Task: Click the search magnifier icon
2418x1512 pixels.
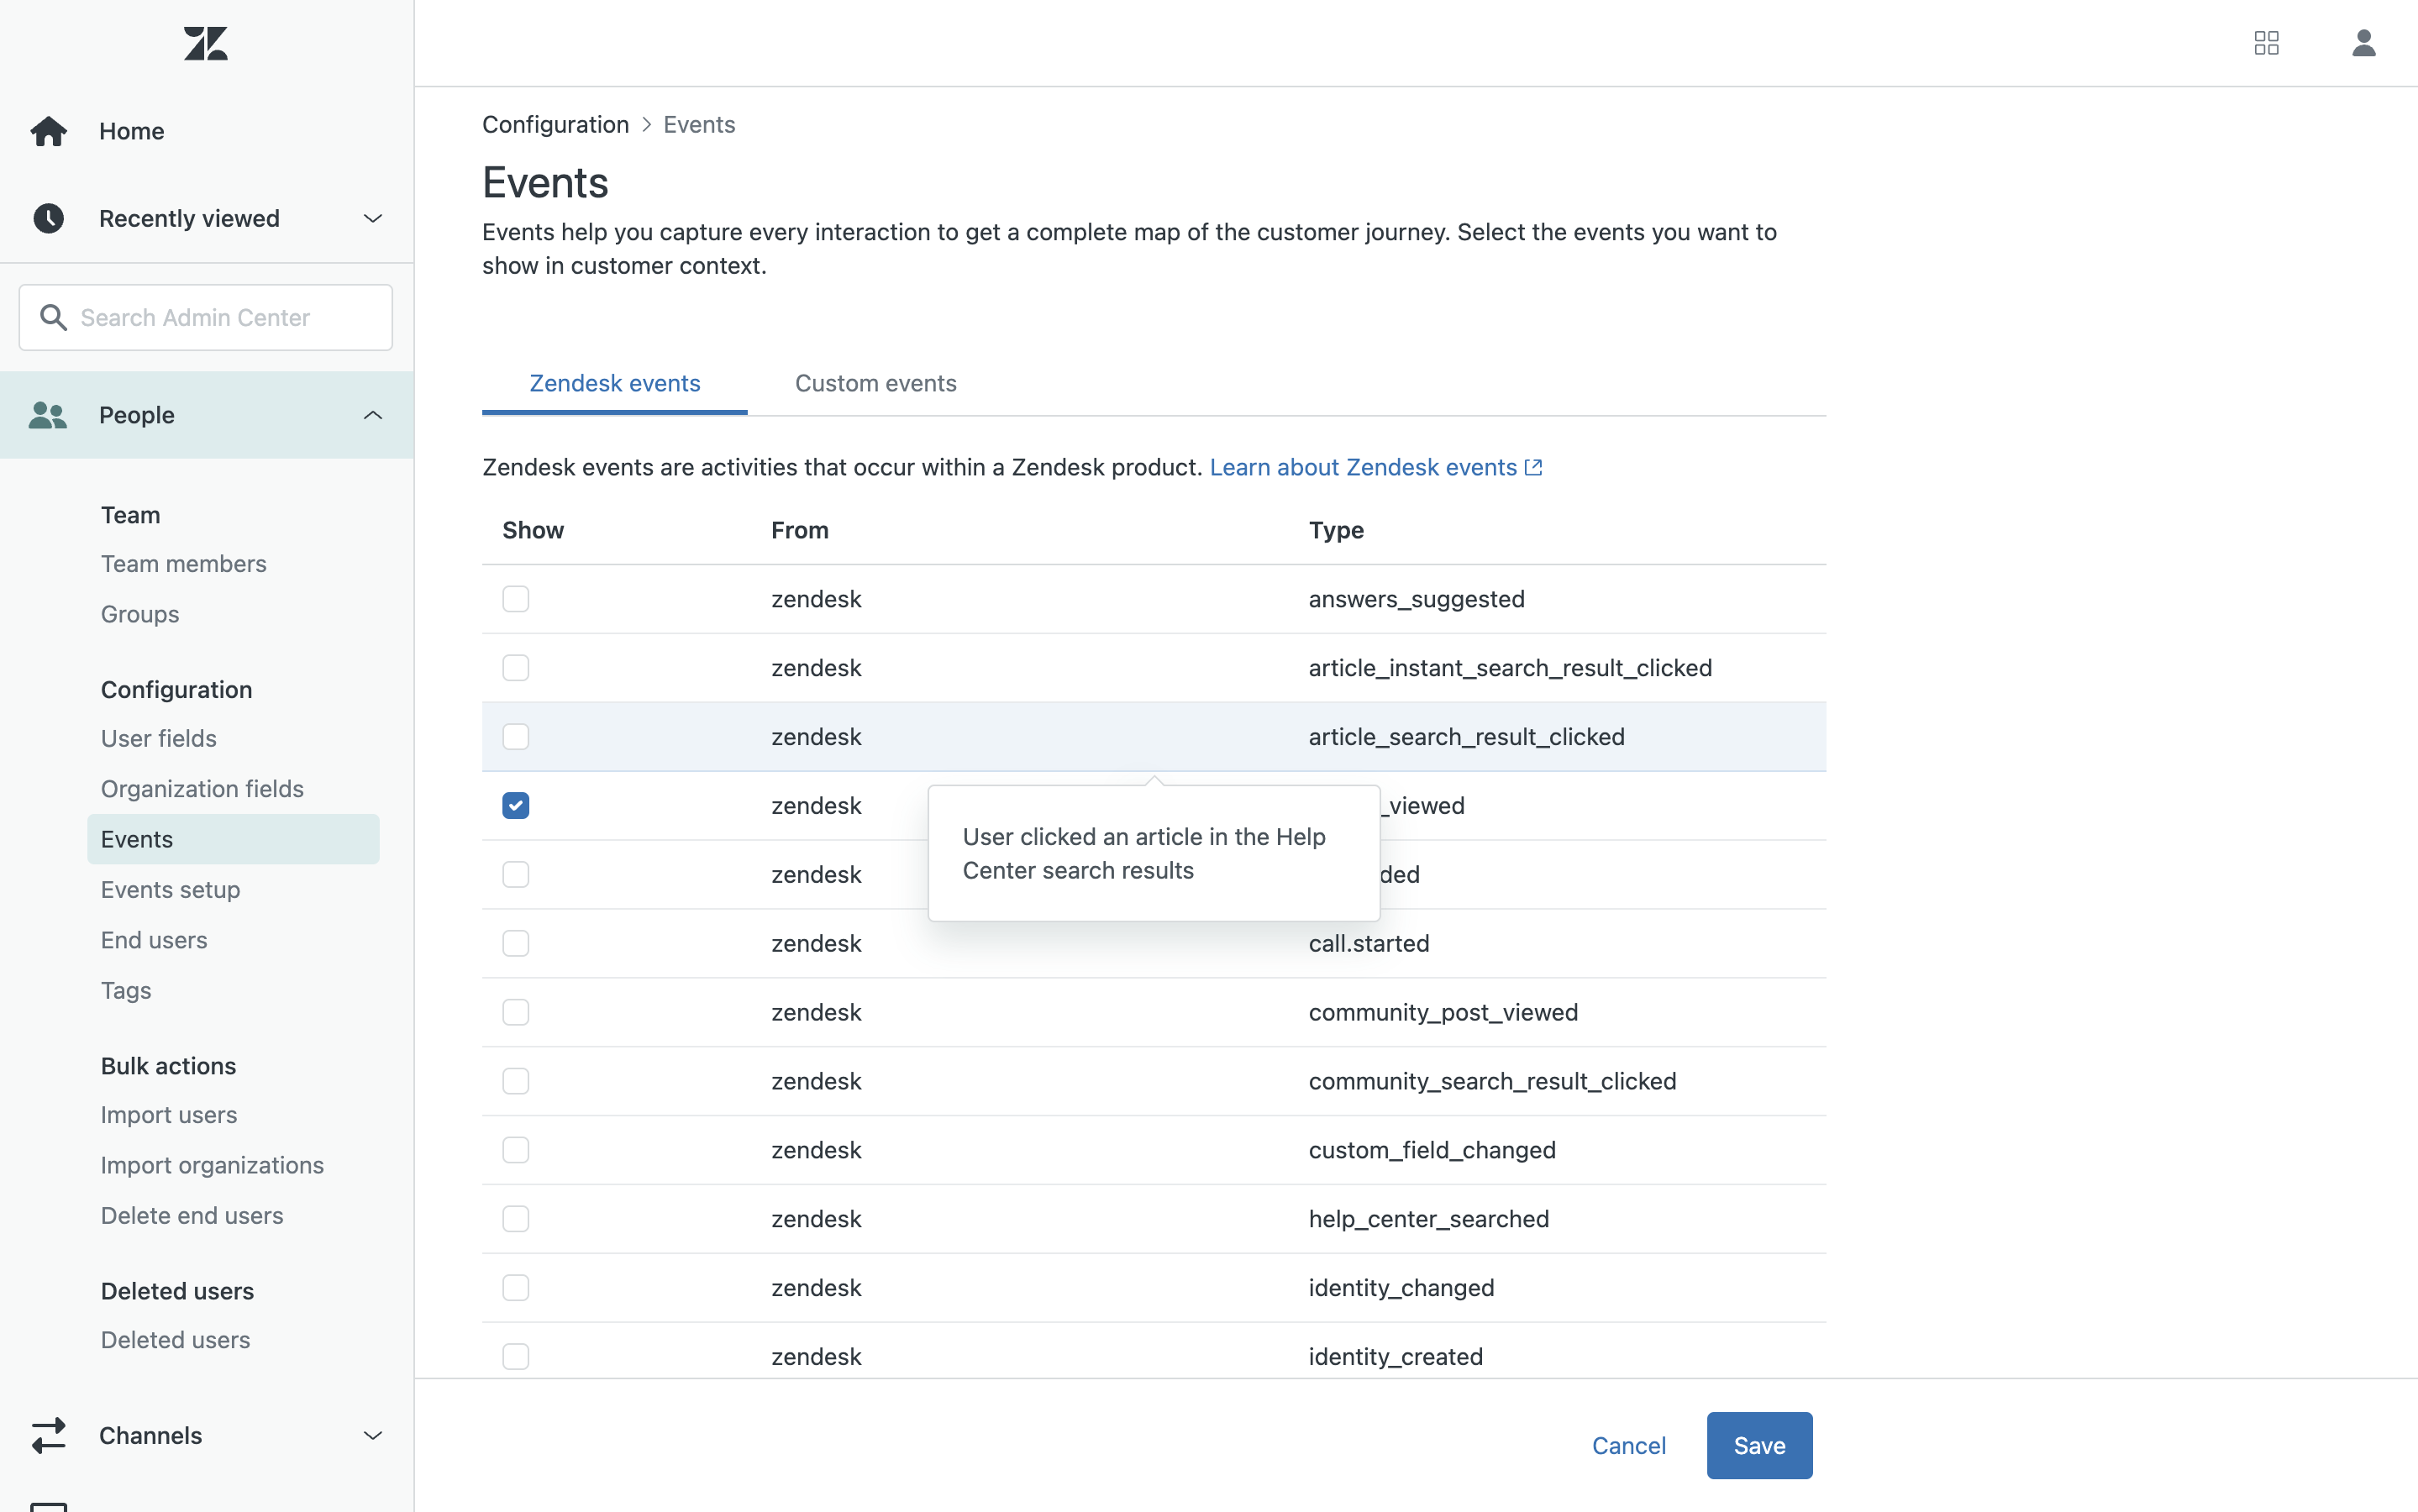Action: [x=53, y=317]
